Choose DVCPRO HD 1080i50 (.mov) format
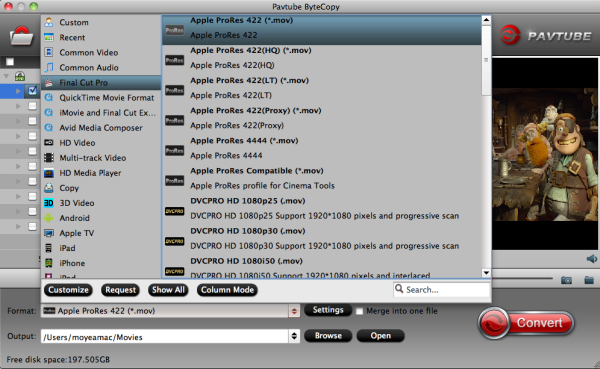600x369 pixels. [321, 268]
